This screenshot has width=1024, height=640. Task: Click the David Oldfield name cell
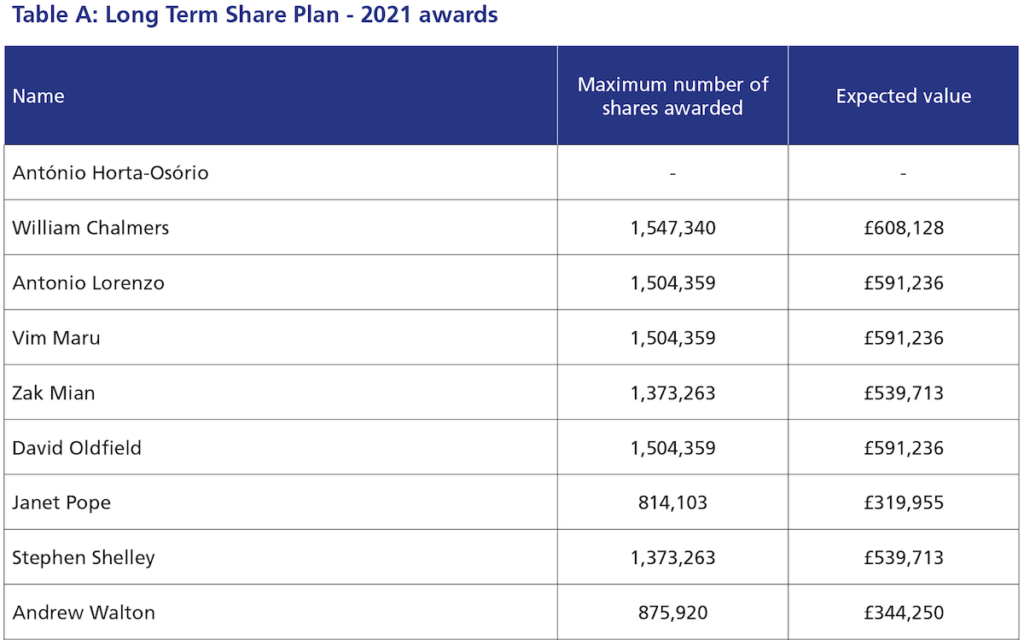pos(77,448)
